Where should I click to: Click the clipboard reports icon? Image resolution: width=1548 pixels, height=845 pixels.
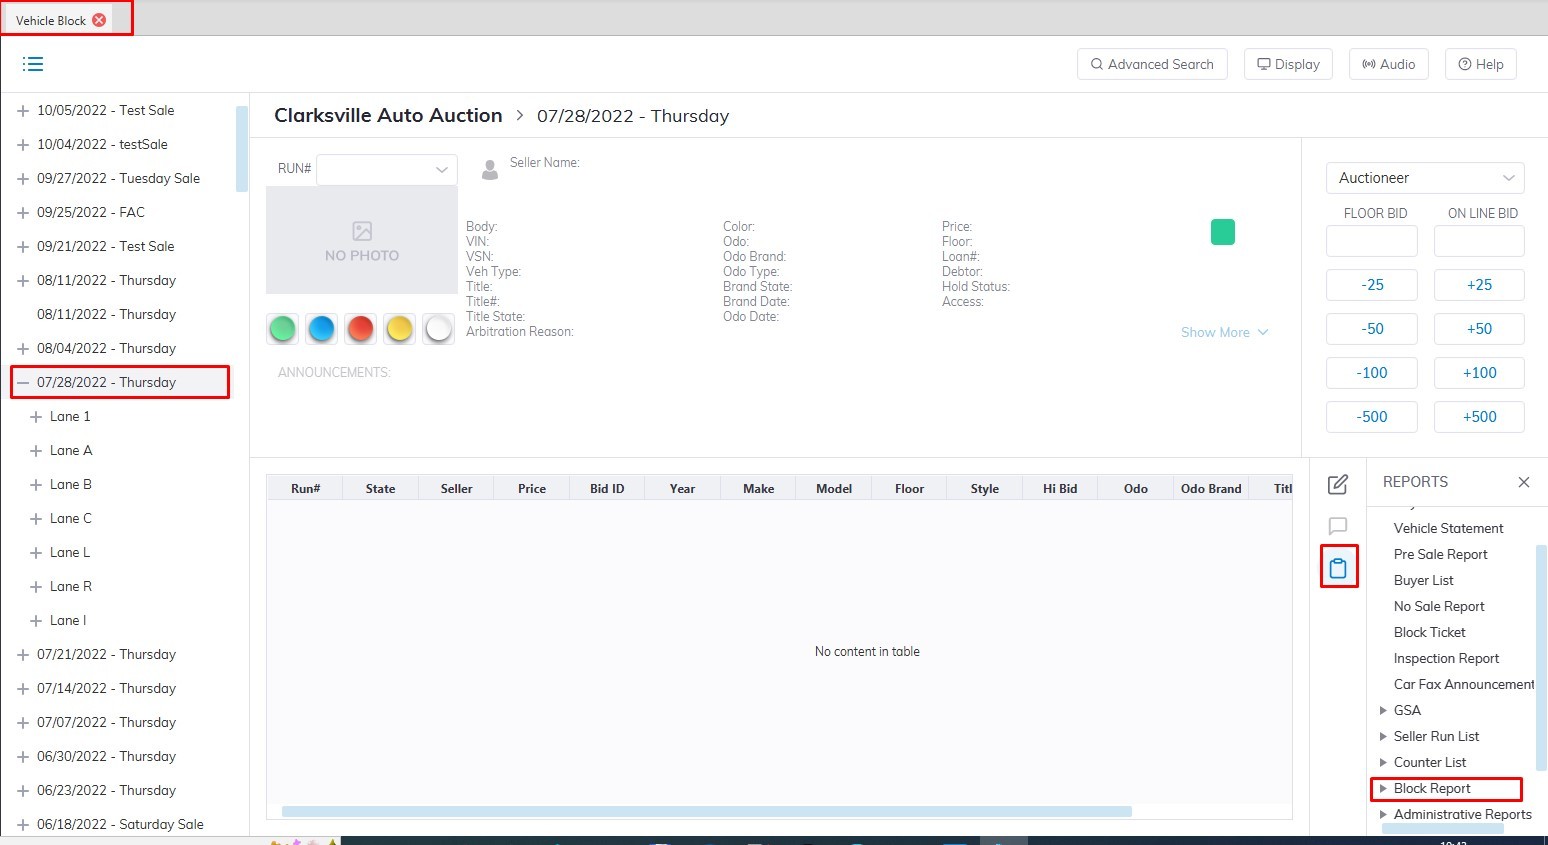[x=1338, y=568]
